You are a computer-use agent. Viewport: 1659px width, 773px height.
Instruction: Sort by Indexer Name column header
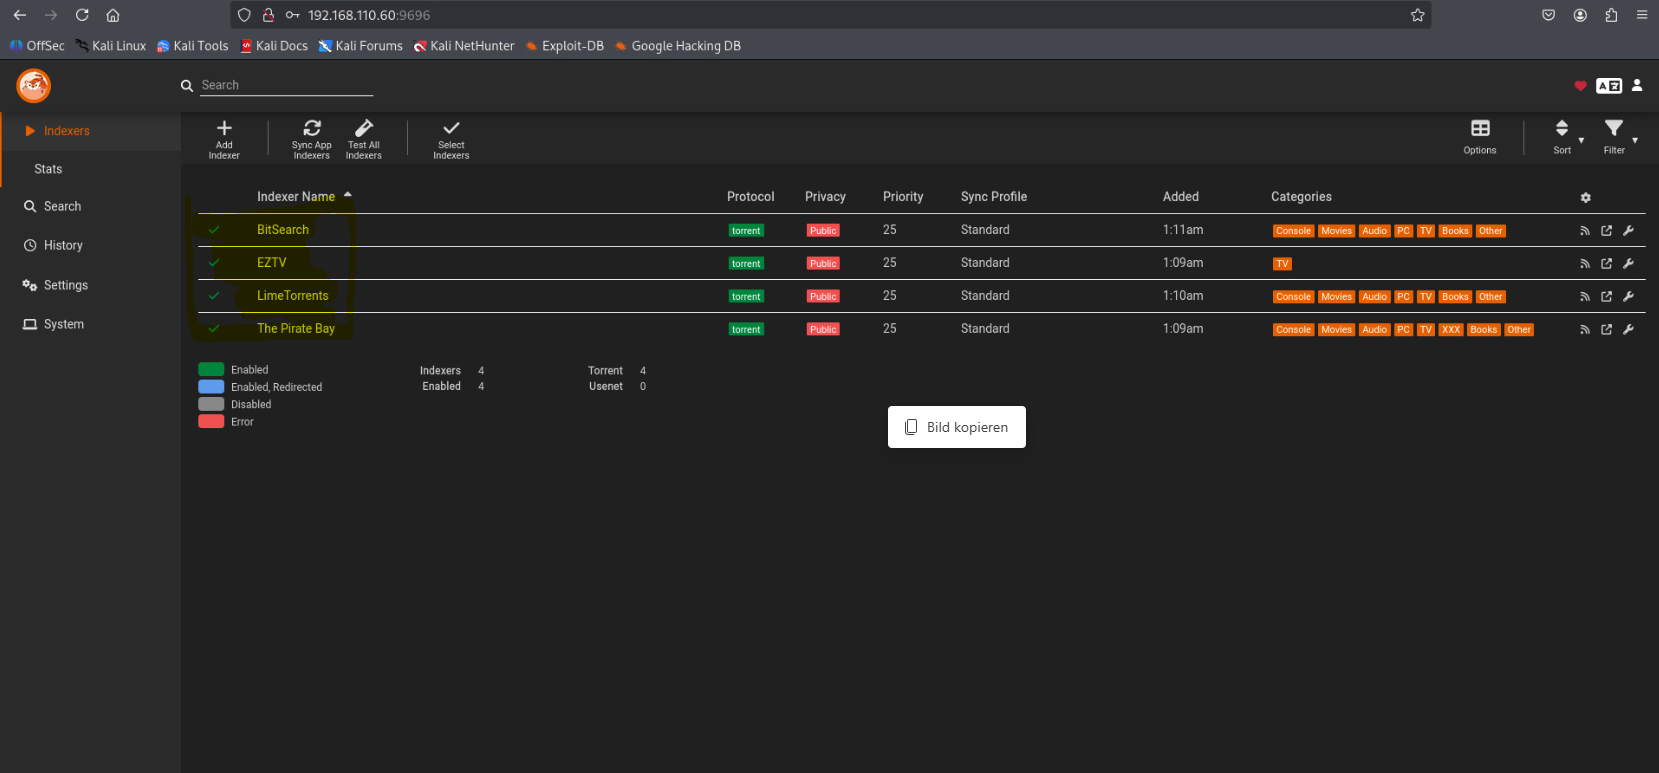pyautogui.click(x=296, y=197)
